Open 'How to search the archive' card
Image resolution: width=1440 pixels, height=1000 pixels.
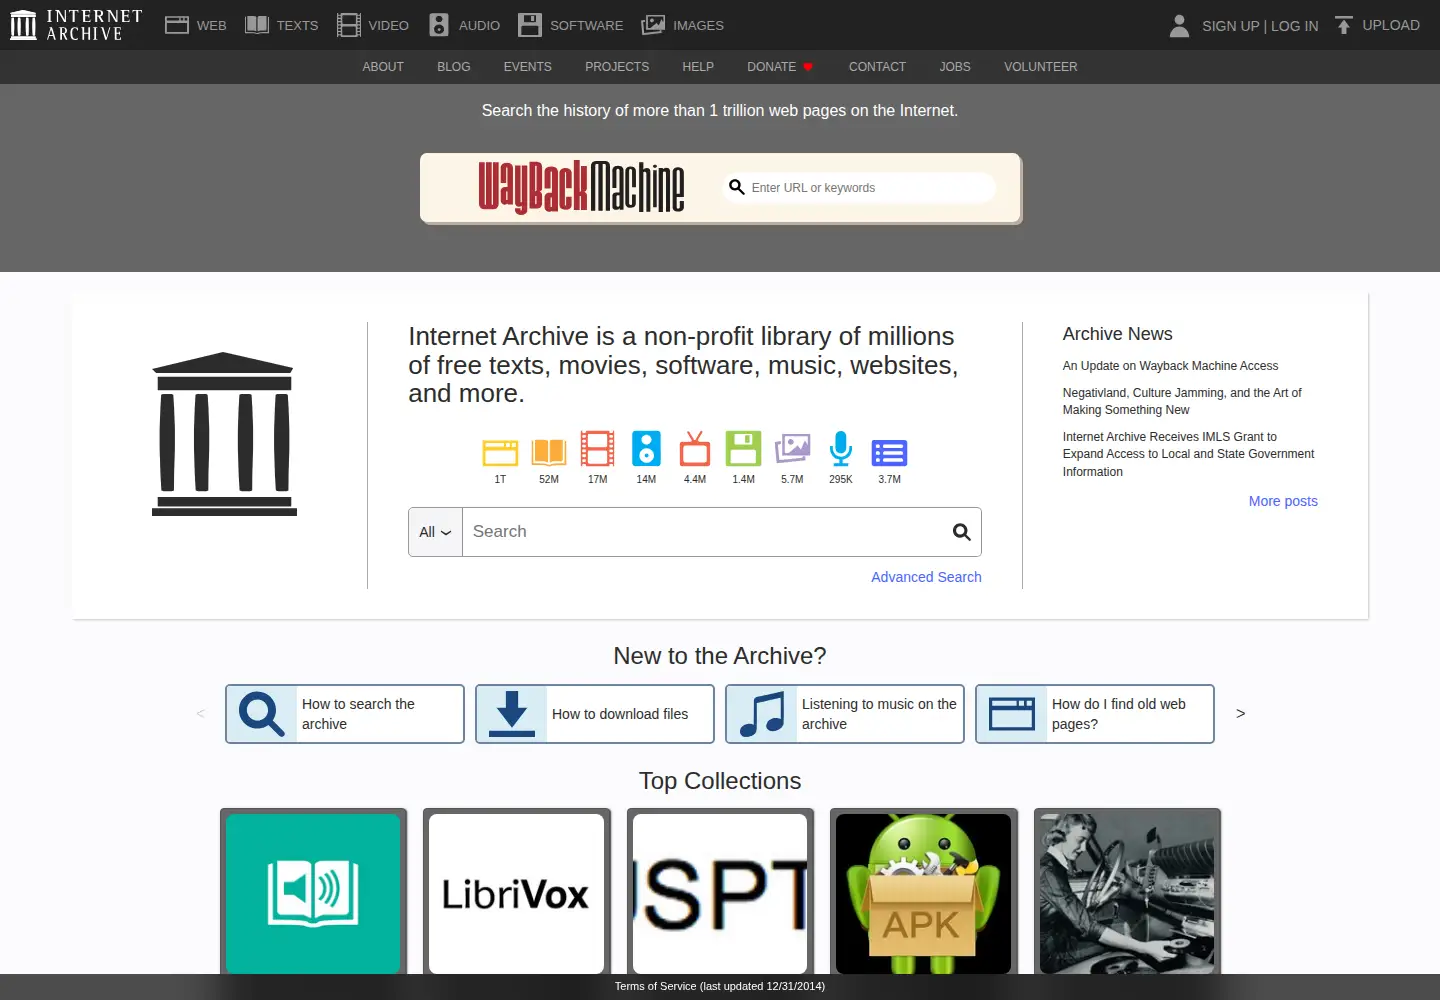[345, 714]
